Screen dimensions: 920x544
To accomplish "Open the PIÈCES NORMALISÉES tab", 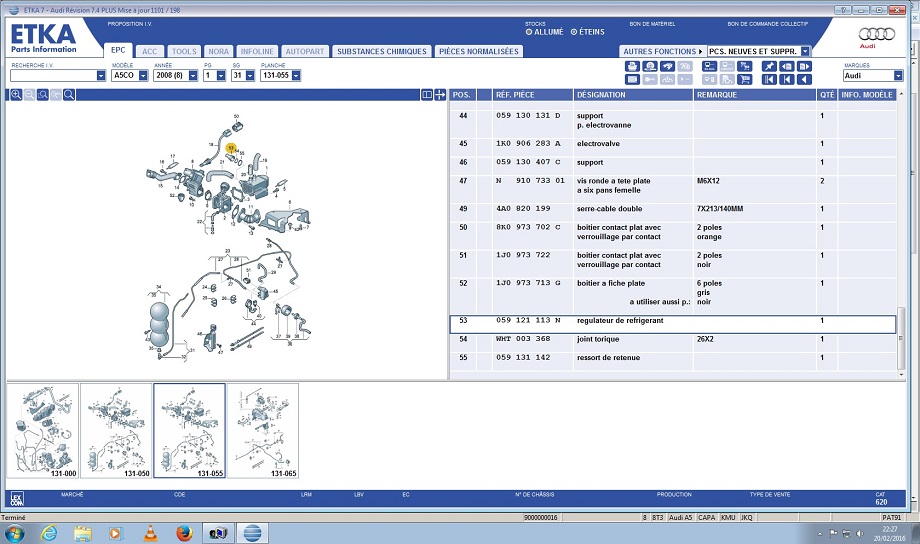I will coord(465,51).
